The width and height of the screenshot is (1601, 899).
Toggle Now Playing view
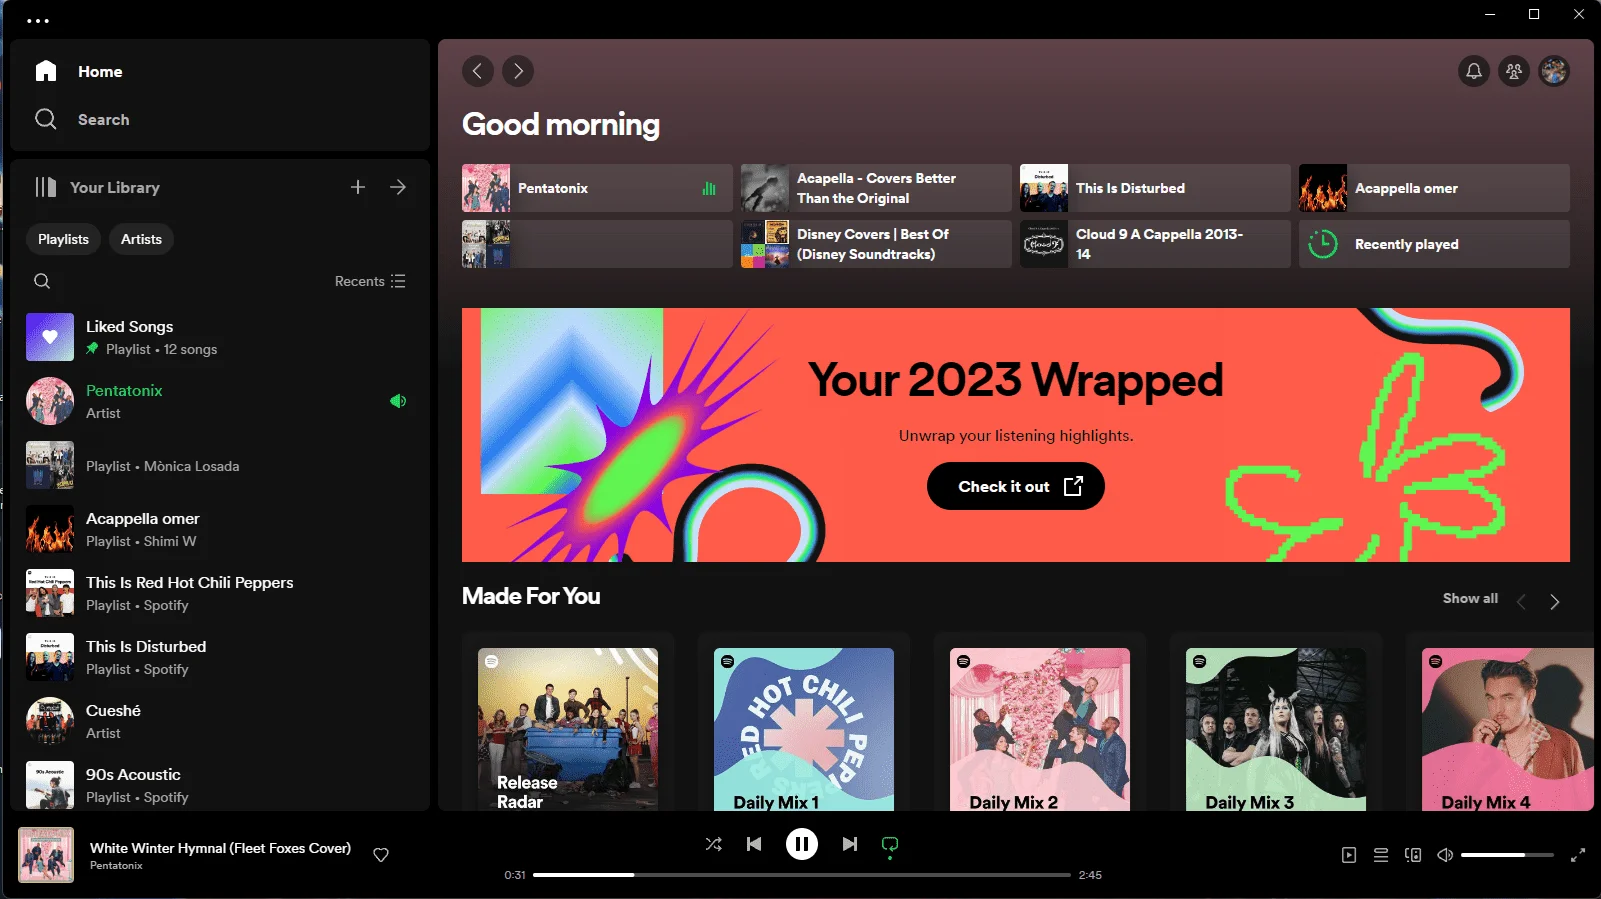click(1349, 855)
